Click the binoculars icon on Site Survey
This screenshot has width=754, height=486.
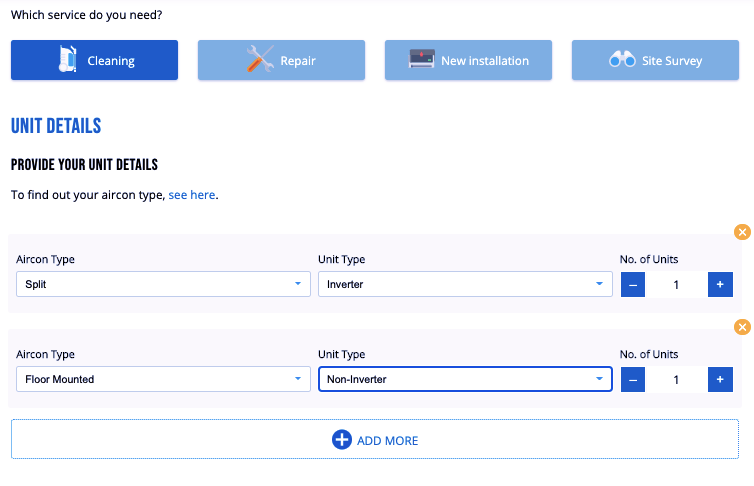pyautogui.click(x=622, y=60)
